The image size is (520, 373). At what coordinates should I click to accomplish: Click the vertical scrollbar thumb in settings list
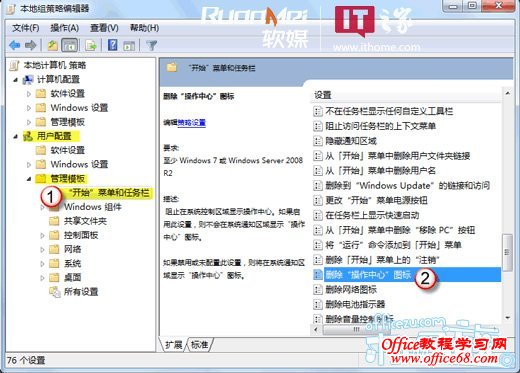507,252
